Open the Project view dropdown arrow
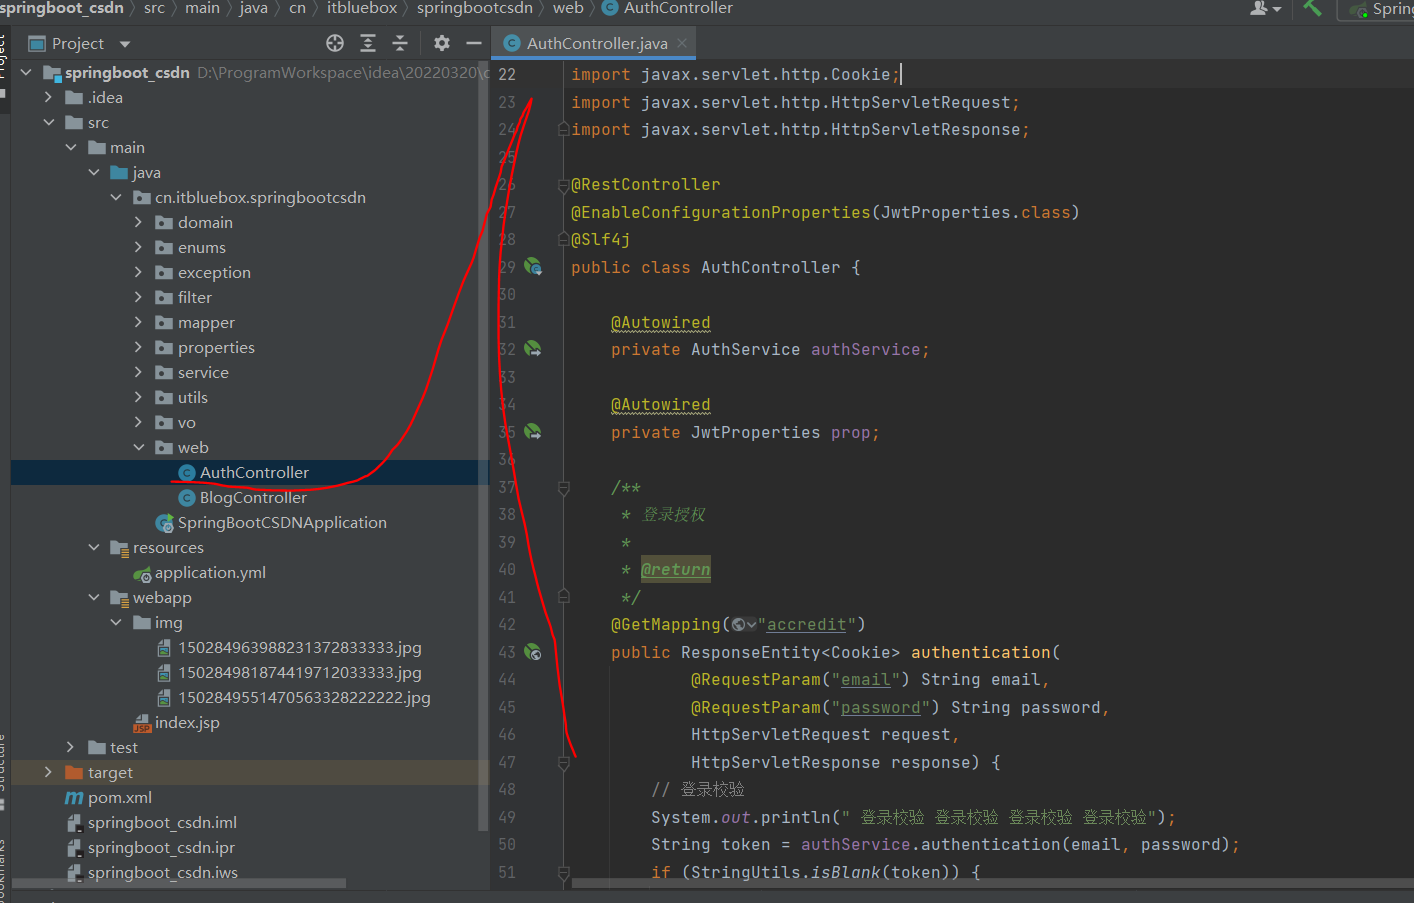 click(125, 44)
